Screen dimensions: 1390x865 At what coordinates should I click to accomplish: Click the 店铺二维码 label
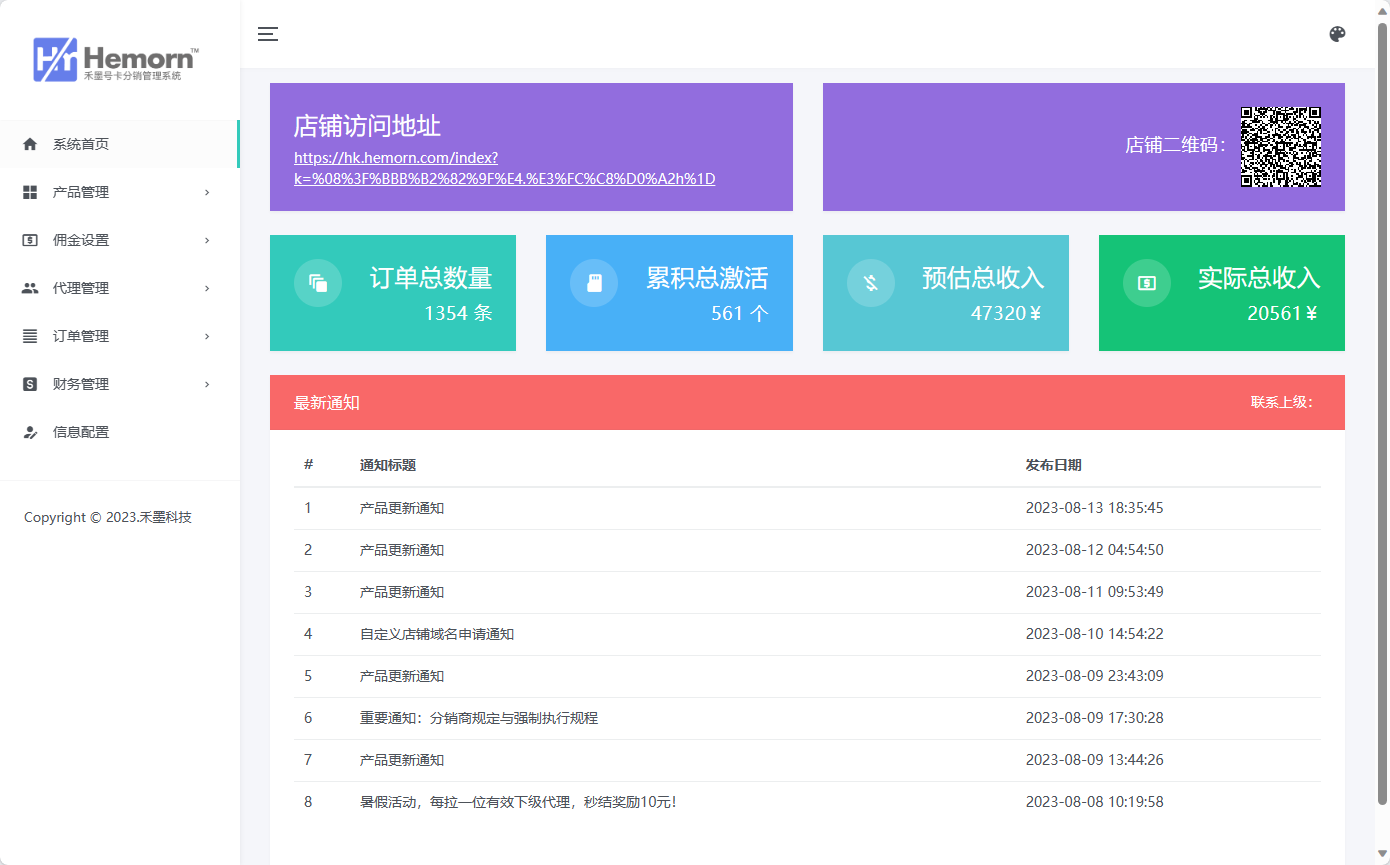1175,145
